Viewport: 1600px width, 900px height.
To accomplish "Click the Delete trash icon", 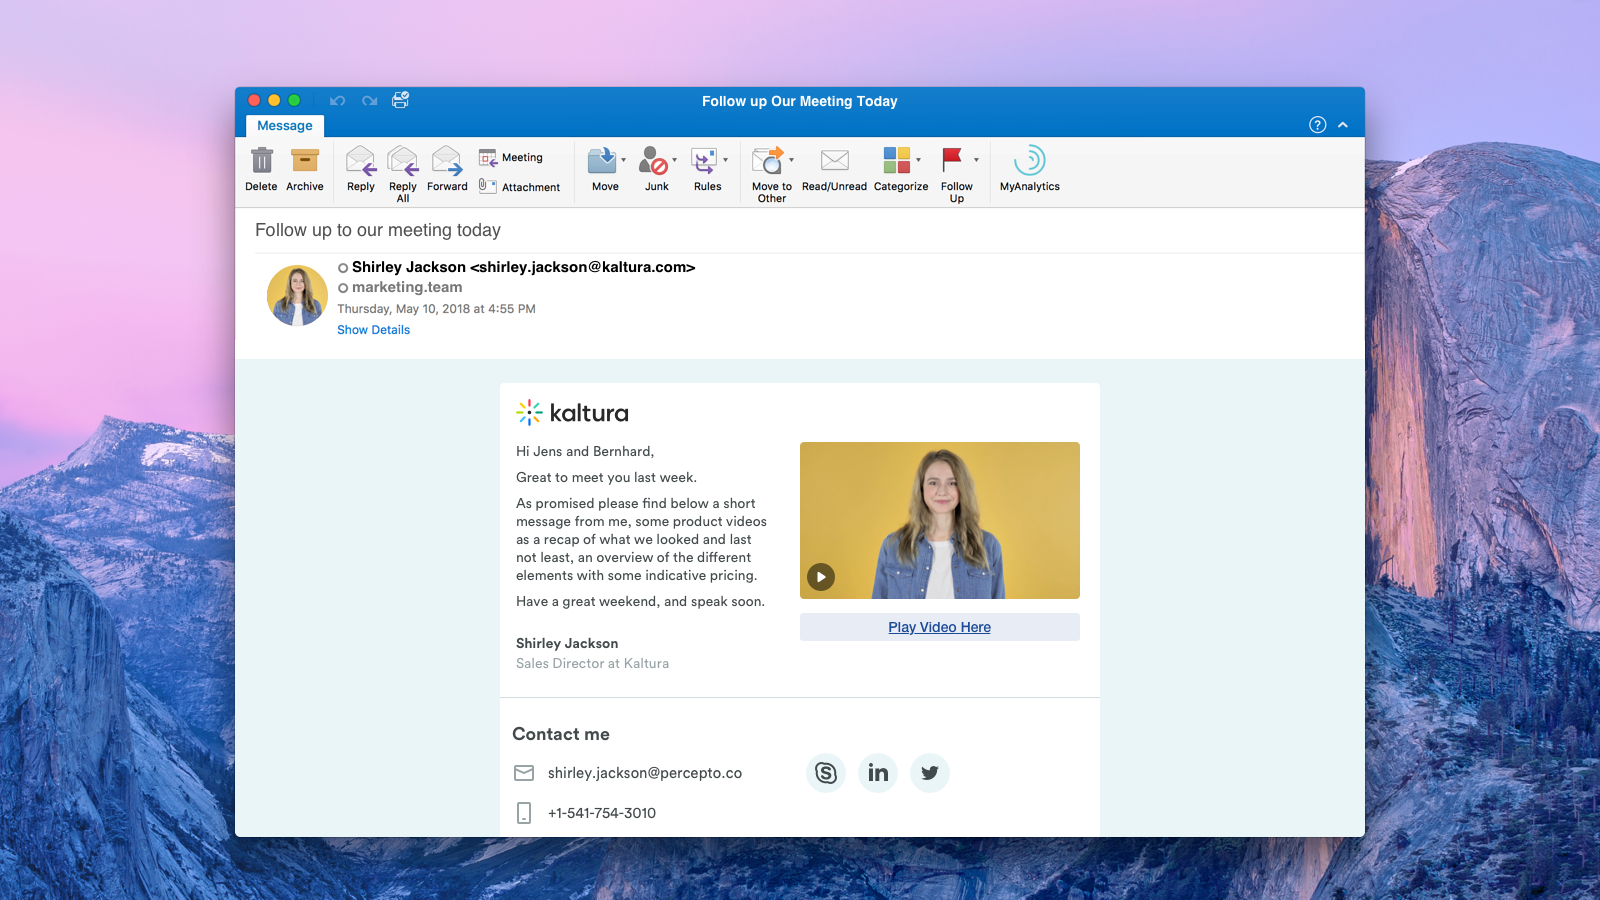I will 261,161.
